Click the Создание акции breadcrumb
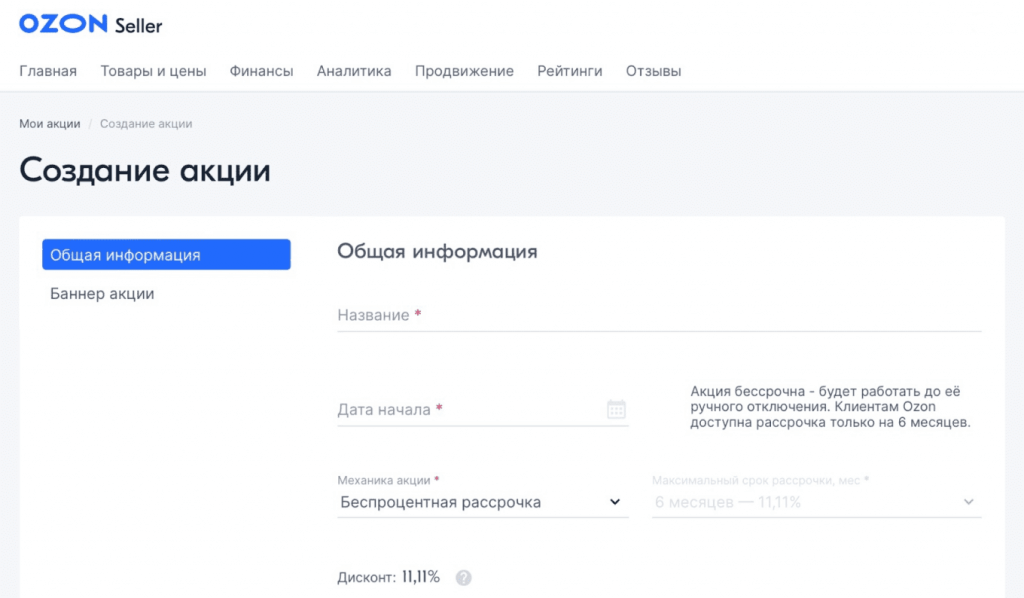Image resolution: width=1024 pixels, height=598 pixels. point(146,124)
